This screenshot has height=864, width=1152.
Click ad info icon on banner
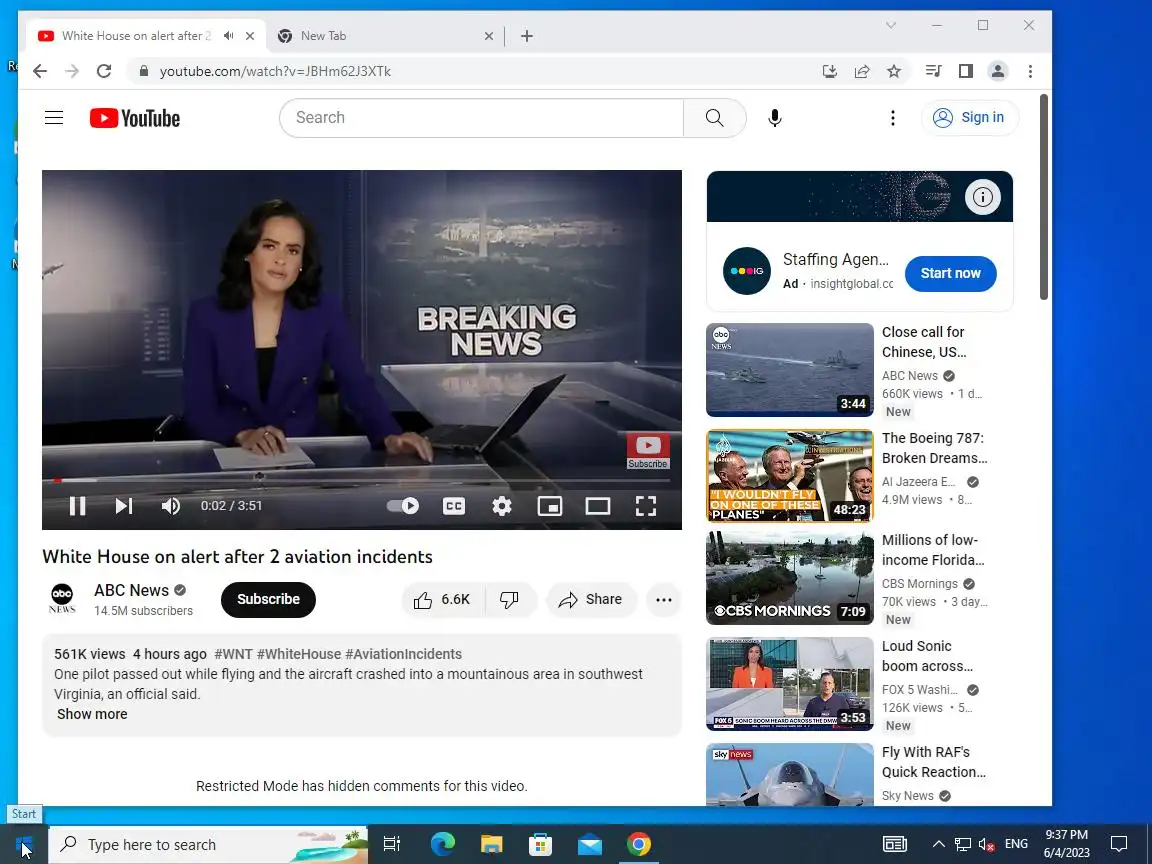982,197
